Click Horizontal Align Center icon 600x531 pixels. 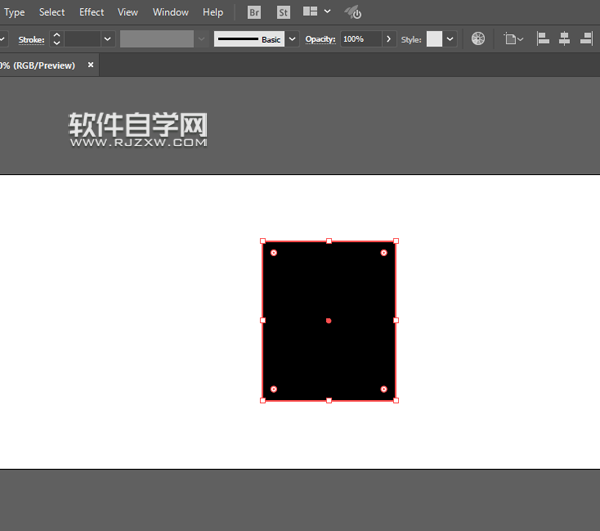pyautogui.click(x=564, y=39)
